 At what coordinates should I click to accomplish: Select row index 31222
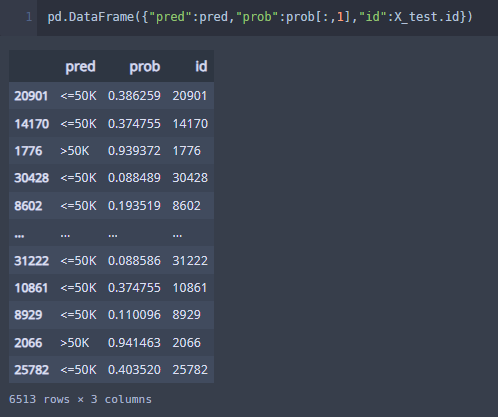click(x=31, y=261)
